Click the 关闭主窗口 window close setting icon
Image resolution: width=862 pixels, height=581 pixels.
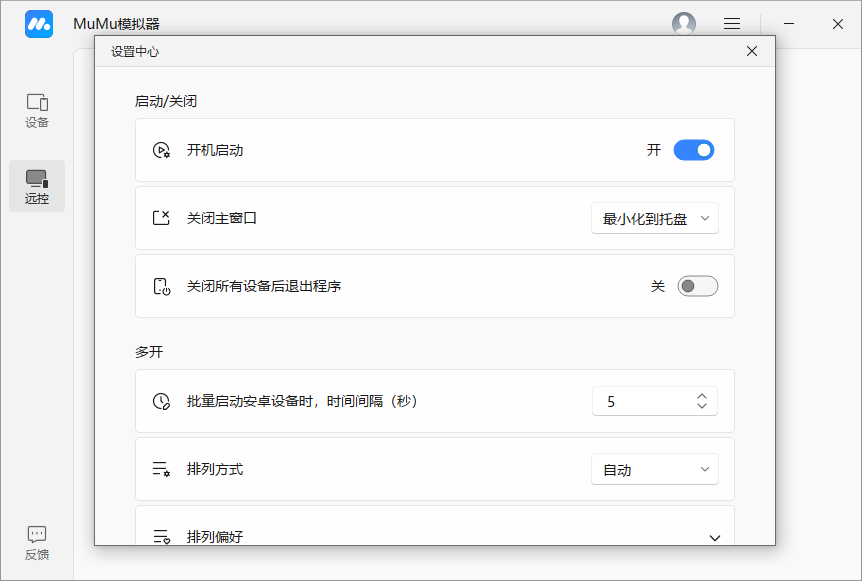pos(161,217)
